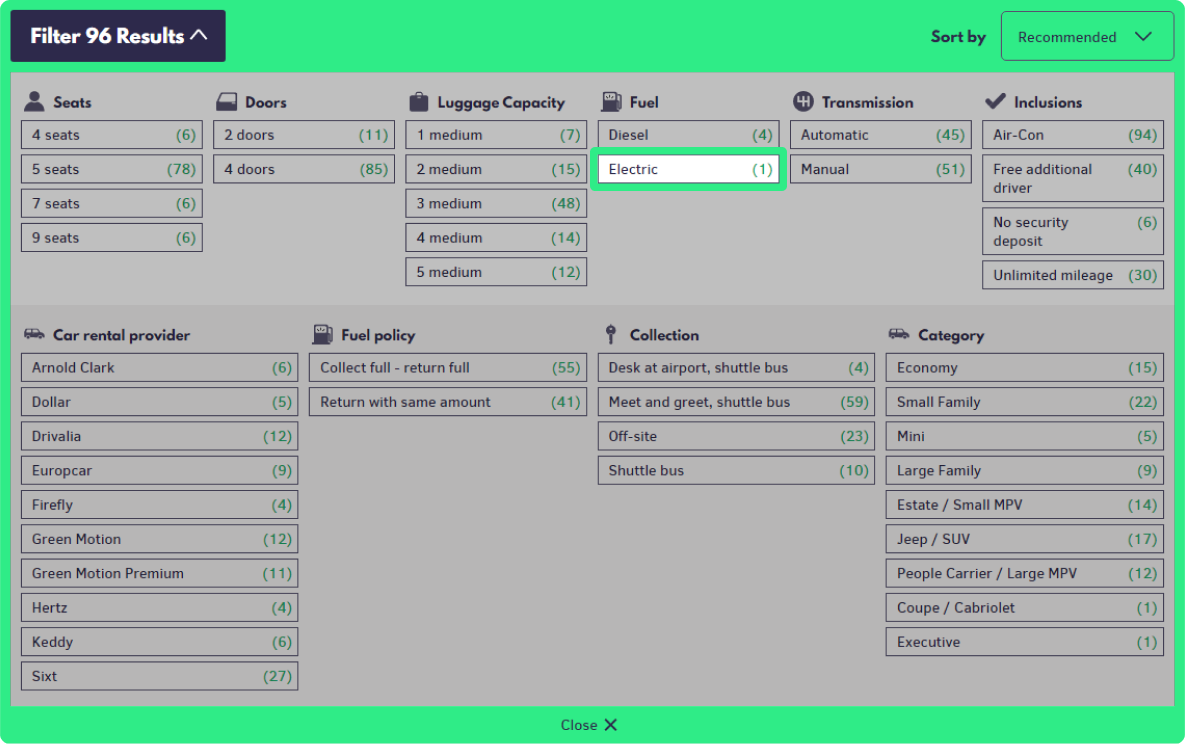The height and width of the screenshot is (744, 1185).
Task: Filter by Unlimited mileage inclusion
Action: pos(1073,275)
